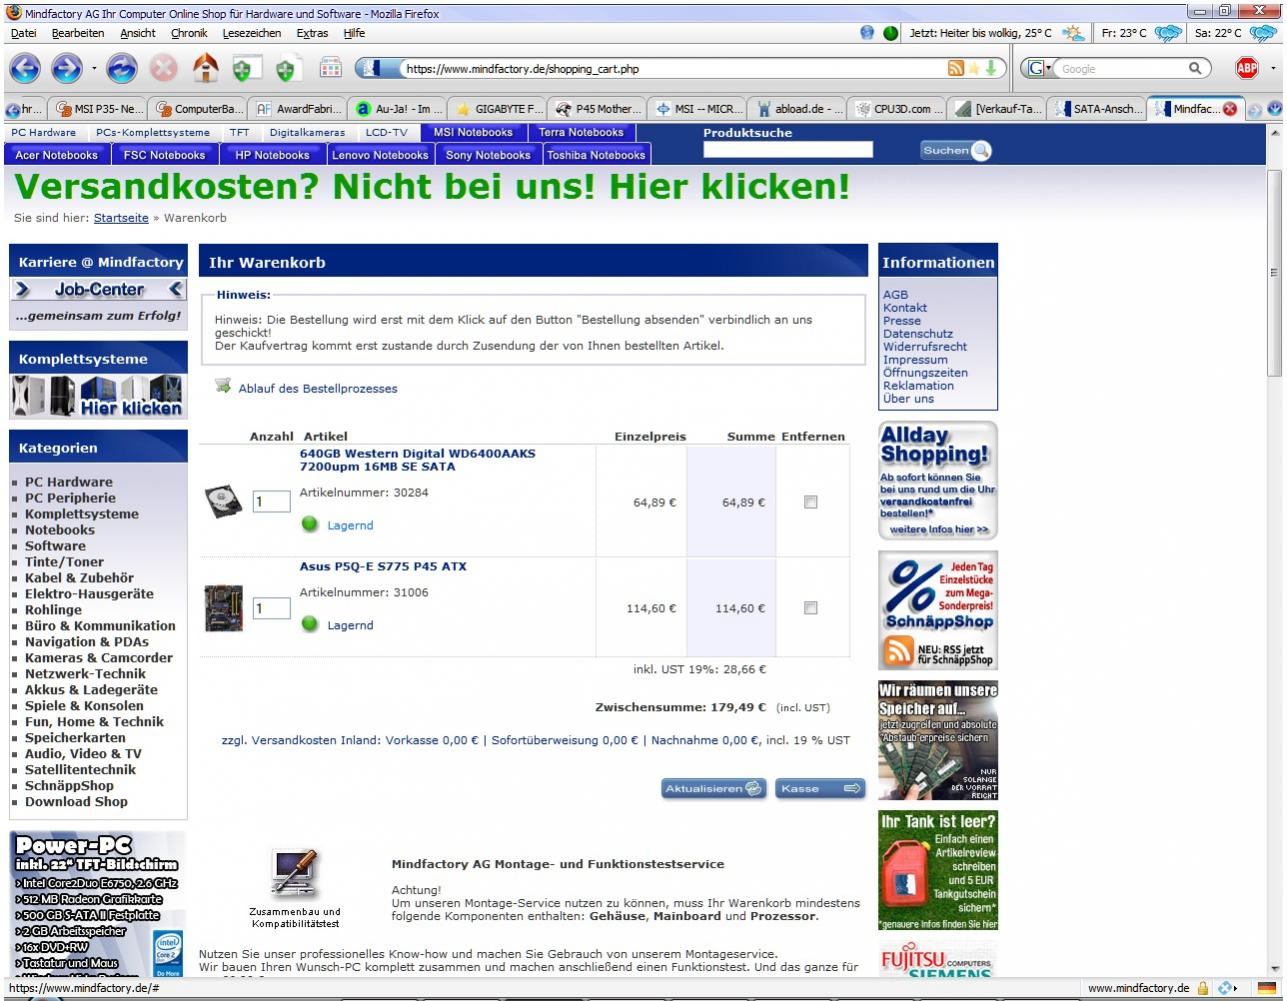The image size is (1287, 1001).
Task: Click the Adblock Plus ABP icon
Action: click(x=1246, y=69)
